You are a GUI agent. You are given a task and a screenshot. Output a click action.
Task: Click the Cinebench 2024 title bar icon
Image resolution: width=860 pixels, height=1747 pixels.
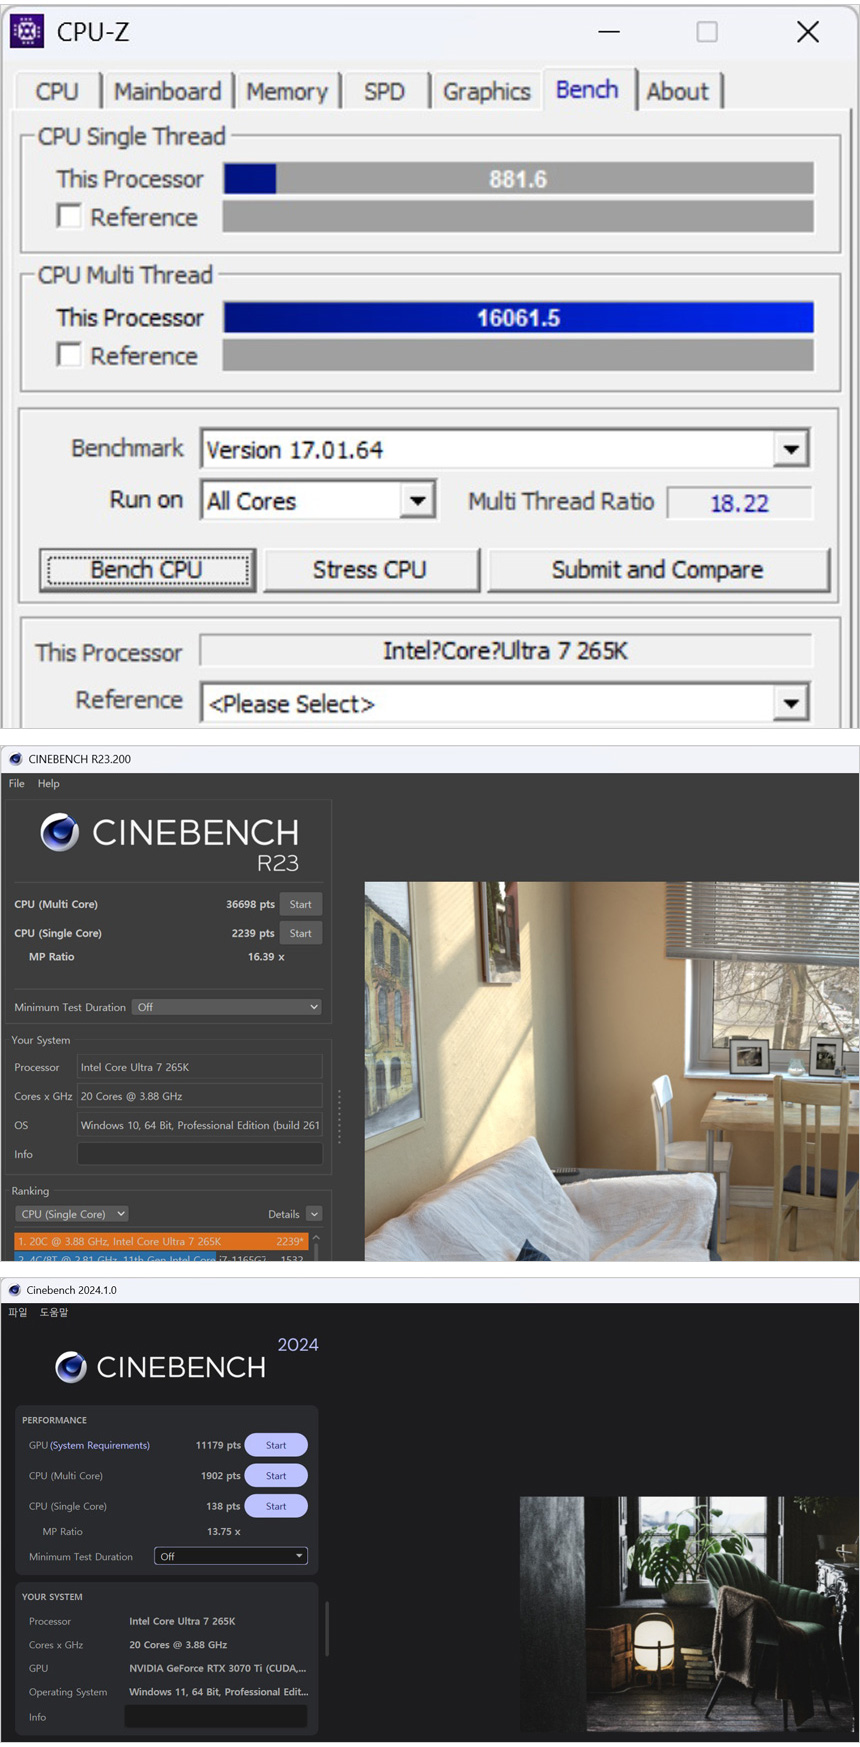(x=14, y=1290)
